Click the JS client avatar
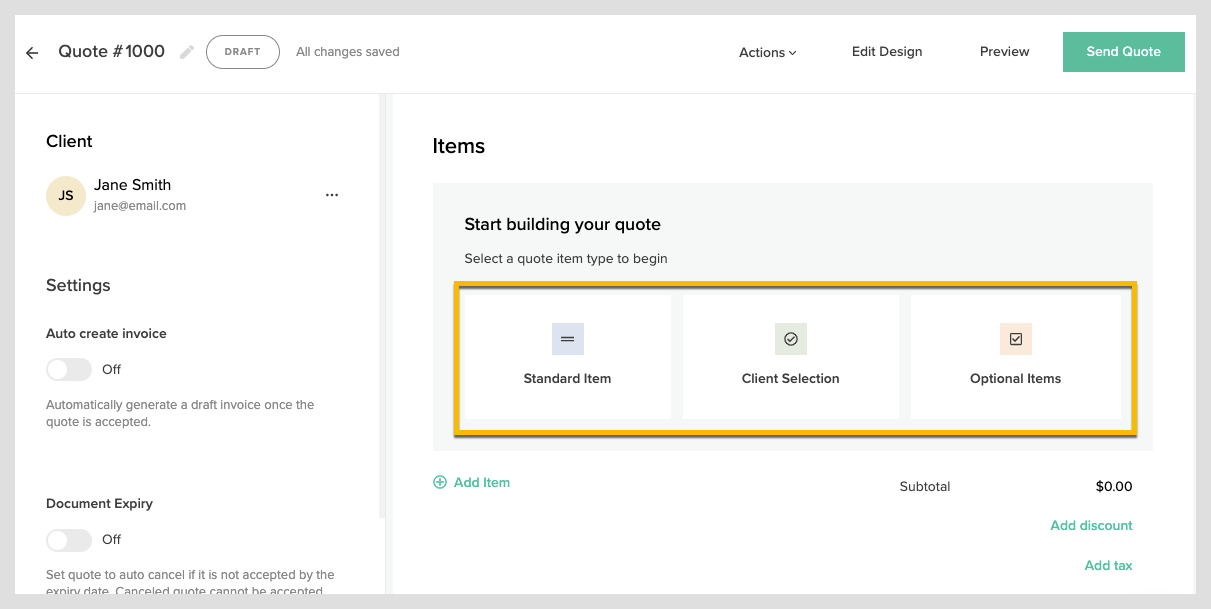The height and width of the screenshot is (609, 1211). pyautogui.click(x=65, y=195)
